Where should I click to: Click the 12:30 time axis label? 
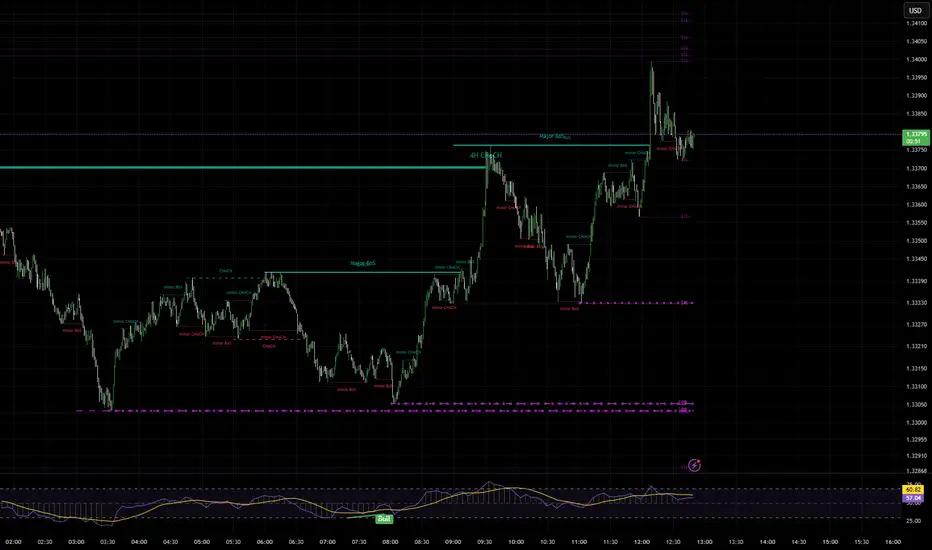tap(673, 542)
